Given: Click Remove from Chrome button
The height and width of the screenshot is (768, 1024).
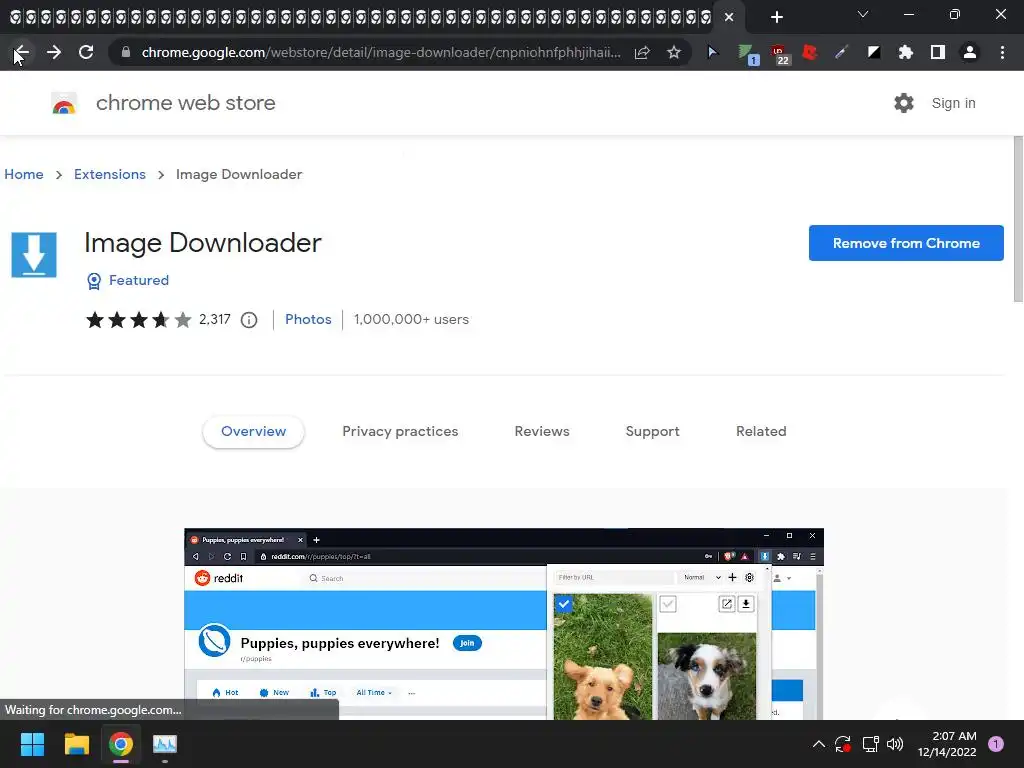Looking at the screenshot, I should coord(906,243).
